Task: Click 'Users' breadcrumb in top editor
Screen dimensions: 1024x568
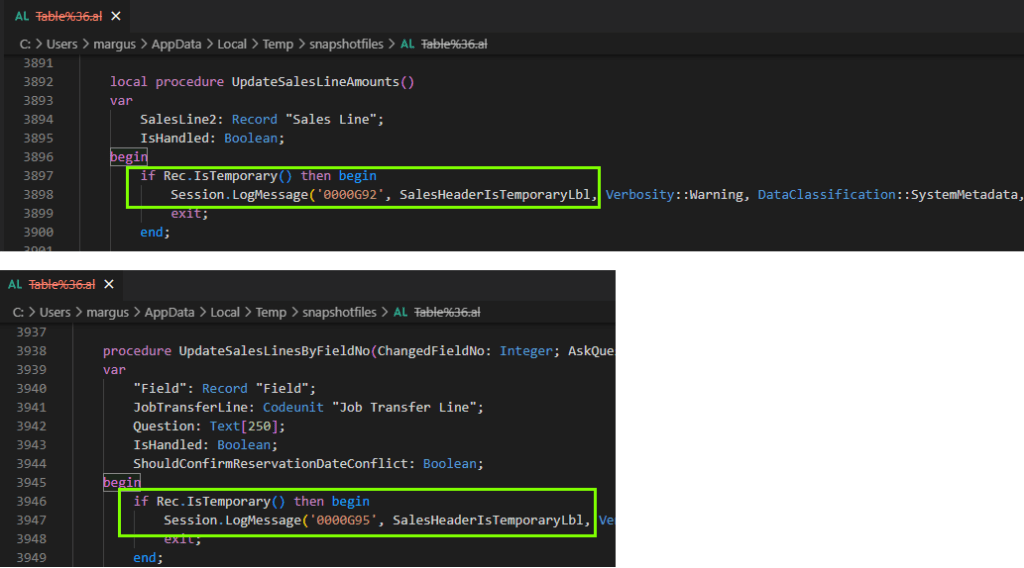Action: (61, 44)
